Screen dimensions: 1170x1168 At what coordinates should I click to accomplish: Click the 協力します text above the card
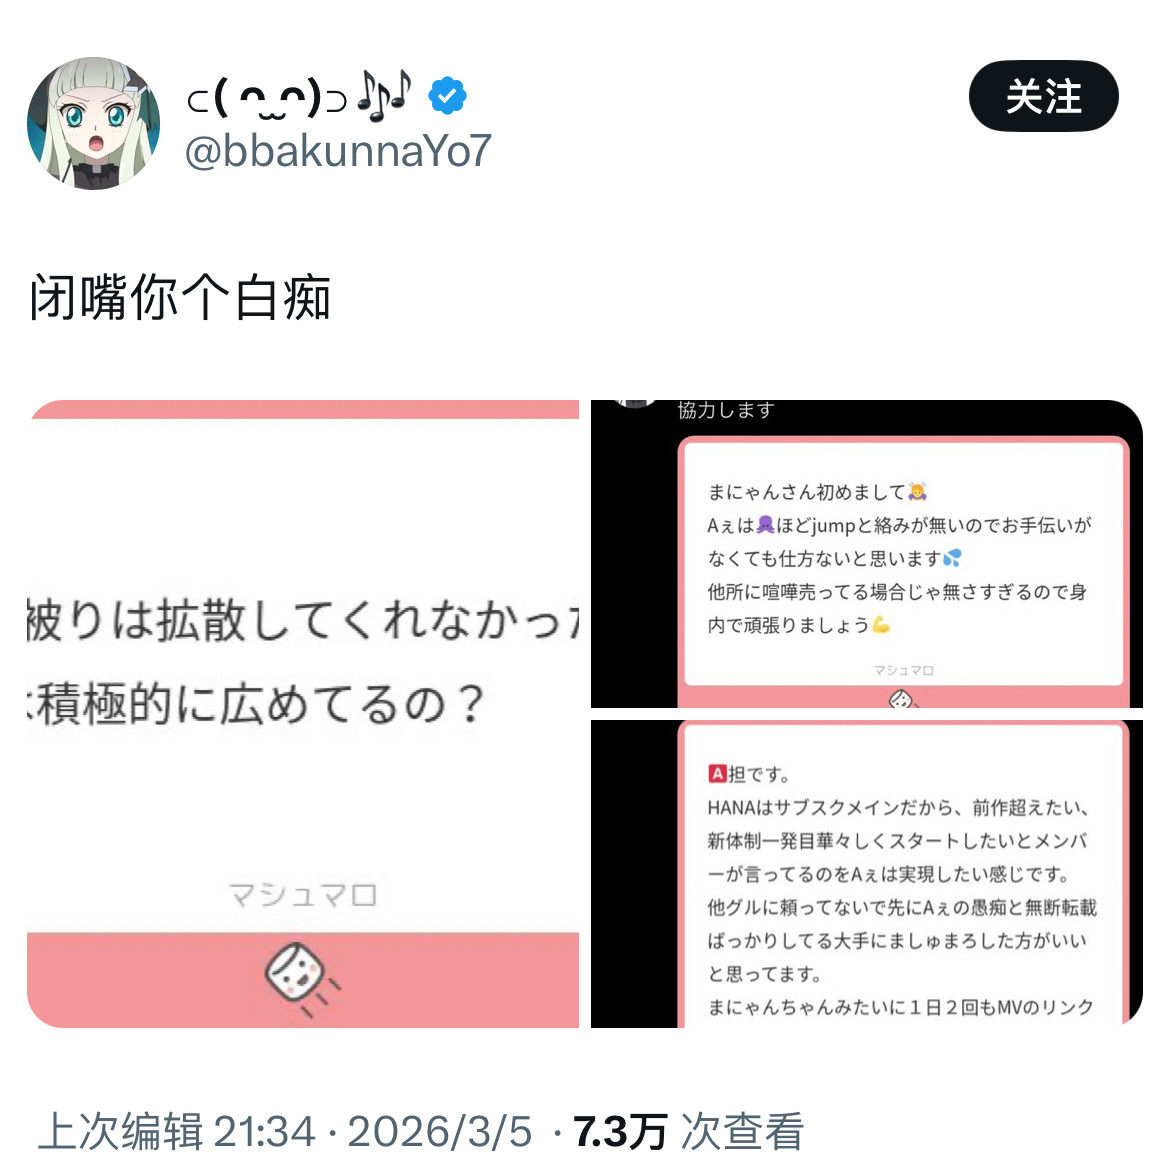point(726,410)
